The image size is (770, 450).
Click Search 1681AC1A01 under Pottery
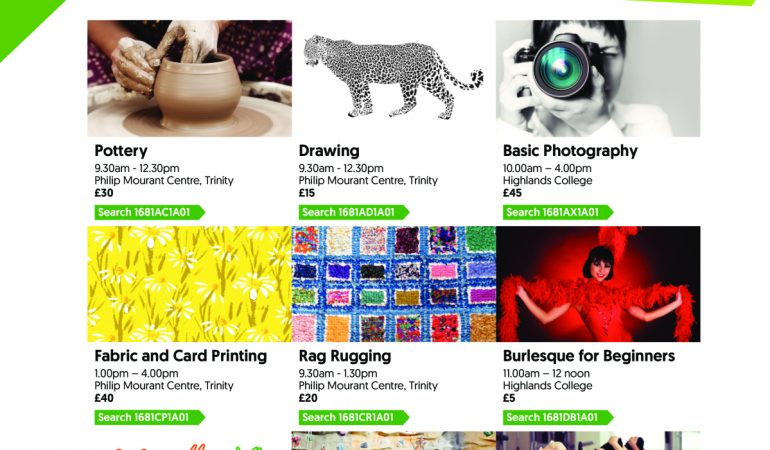point(149,212)
